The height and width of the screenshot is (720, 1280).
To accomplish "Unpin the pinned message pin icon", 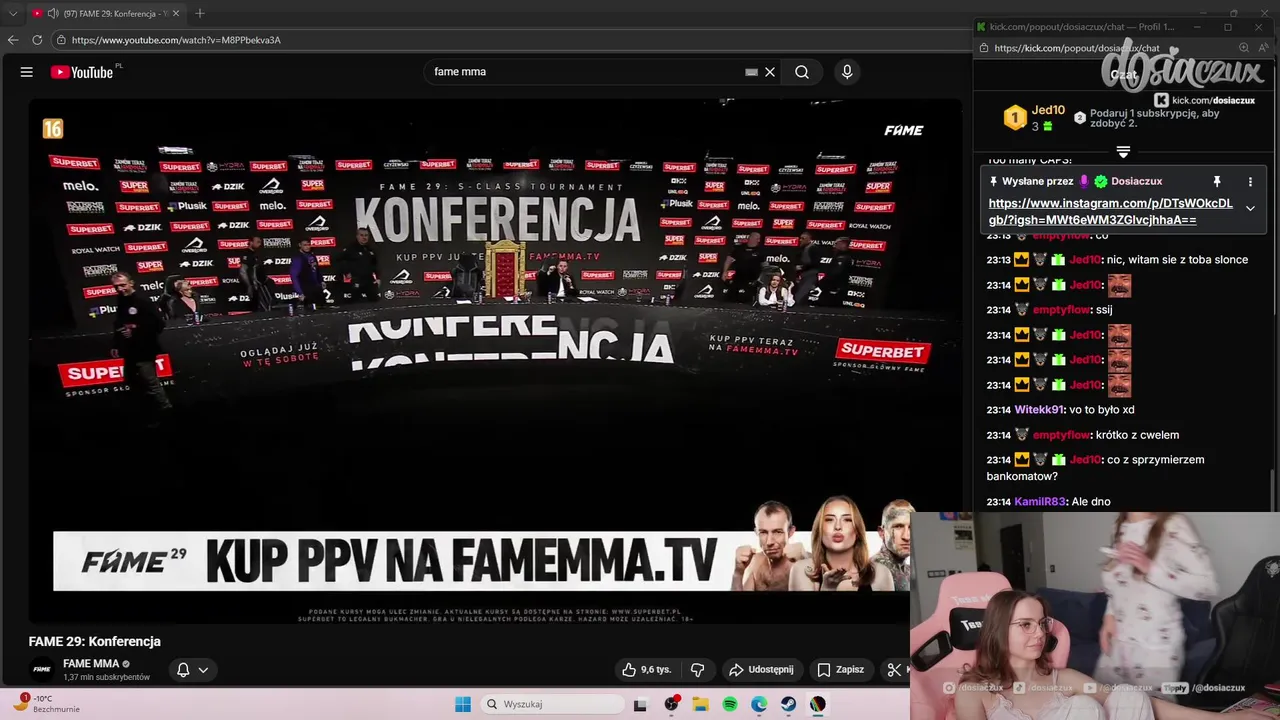I will click(x=1217, y=182).
